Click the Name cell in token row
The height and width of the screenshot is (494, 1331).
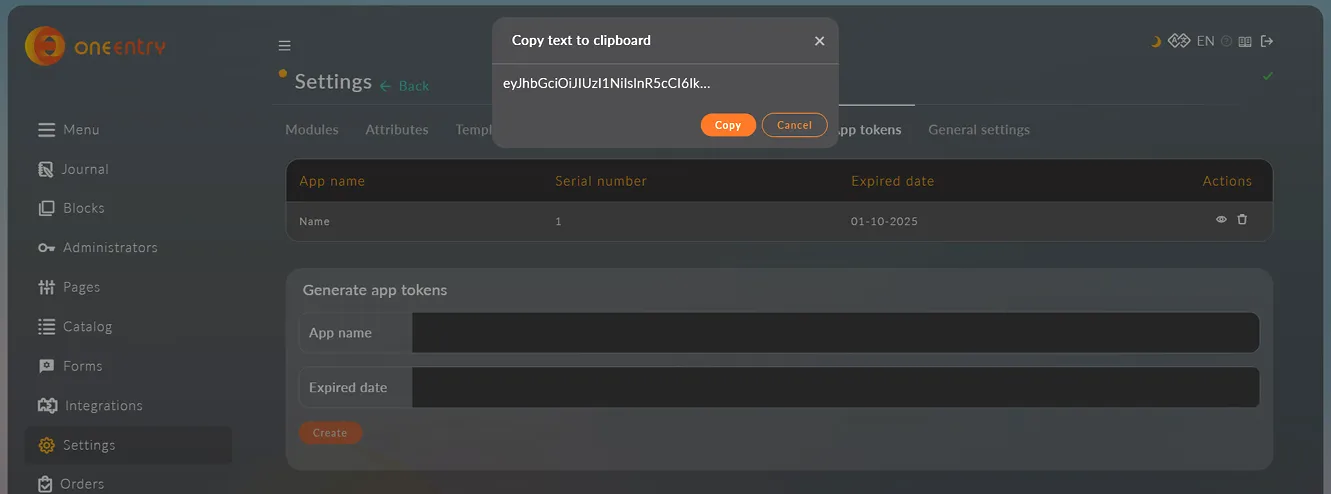click(x=314, y=221)
